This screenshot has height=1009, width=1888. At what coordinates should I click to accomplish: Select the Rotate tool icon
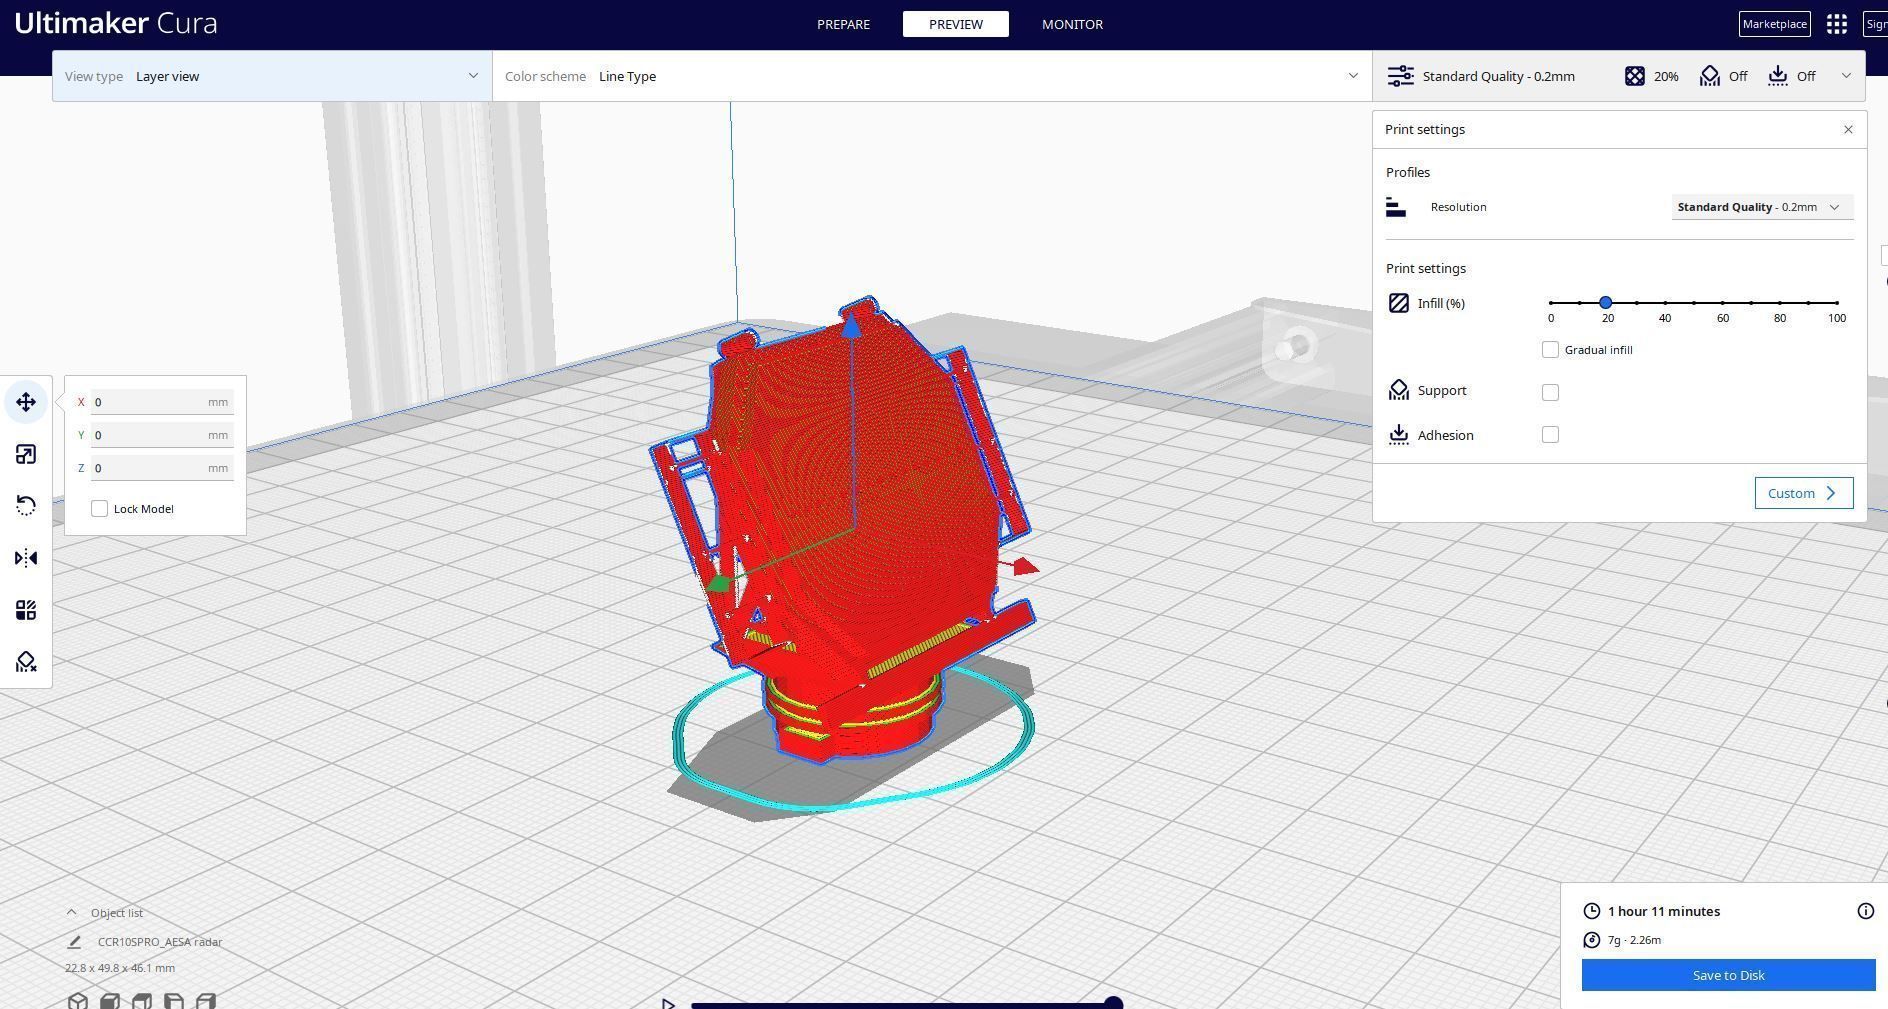tap(26, 506)
